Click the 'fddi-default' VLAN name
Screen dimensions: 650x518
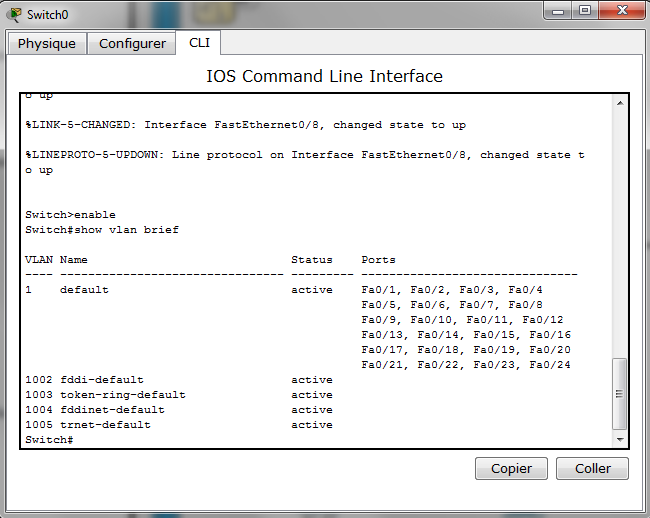(102, 380)
